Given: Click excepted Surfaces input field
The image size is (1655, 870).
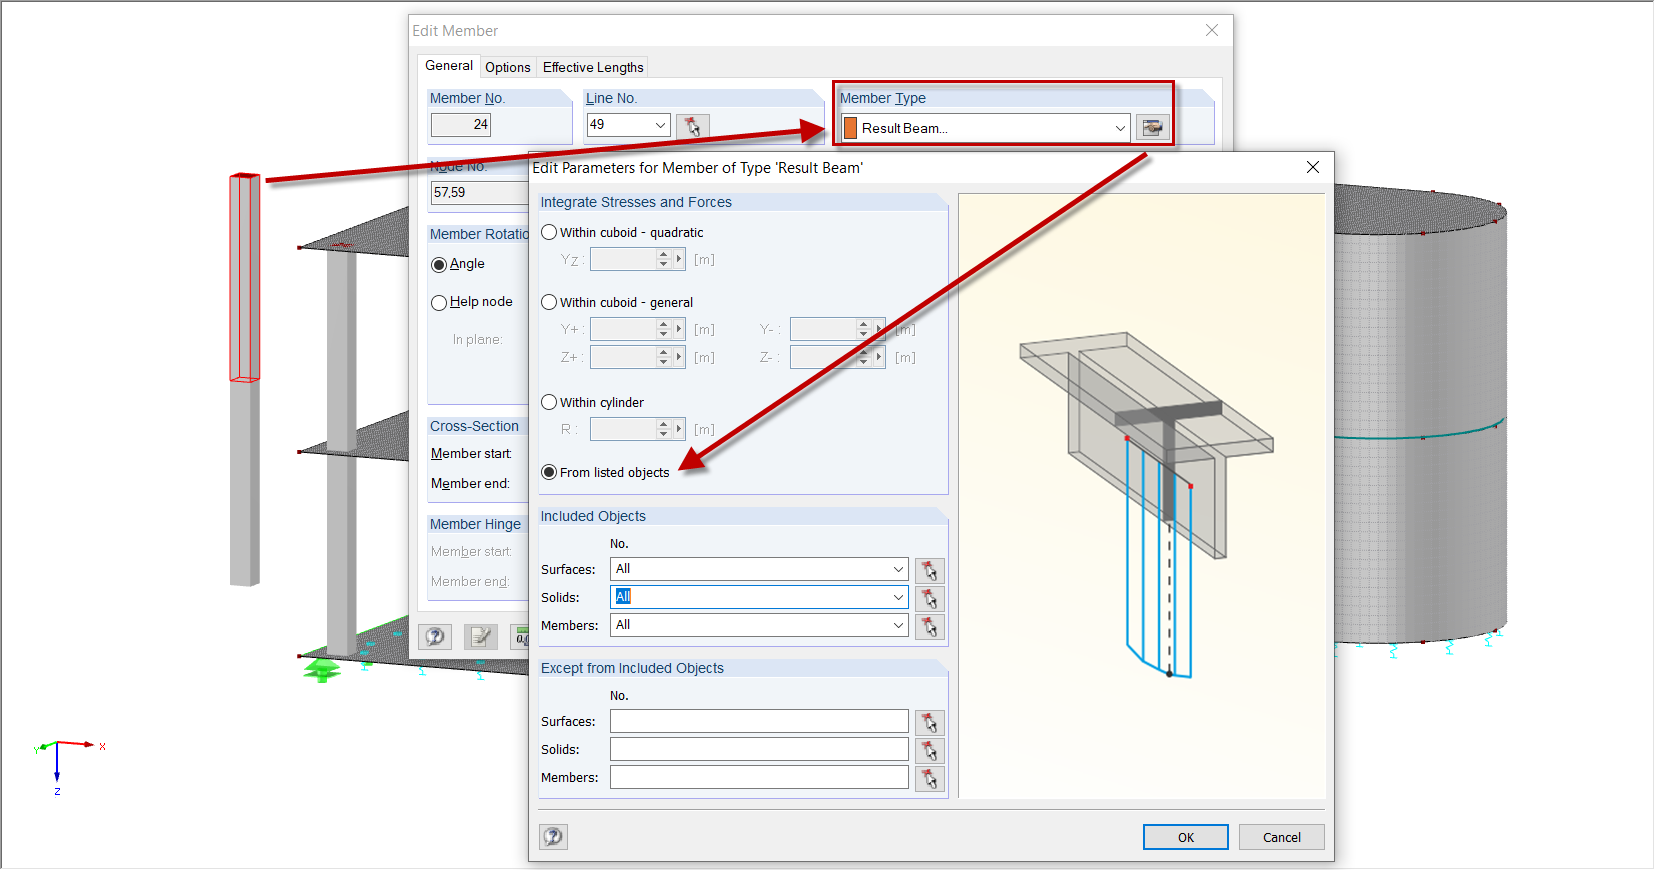Looking at the screenshot, I should coord(759,721).
